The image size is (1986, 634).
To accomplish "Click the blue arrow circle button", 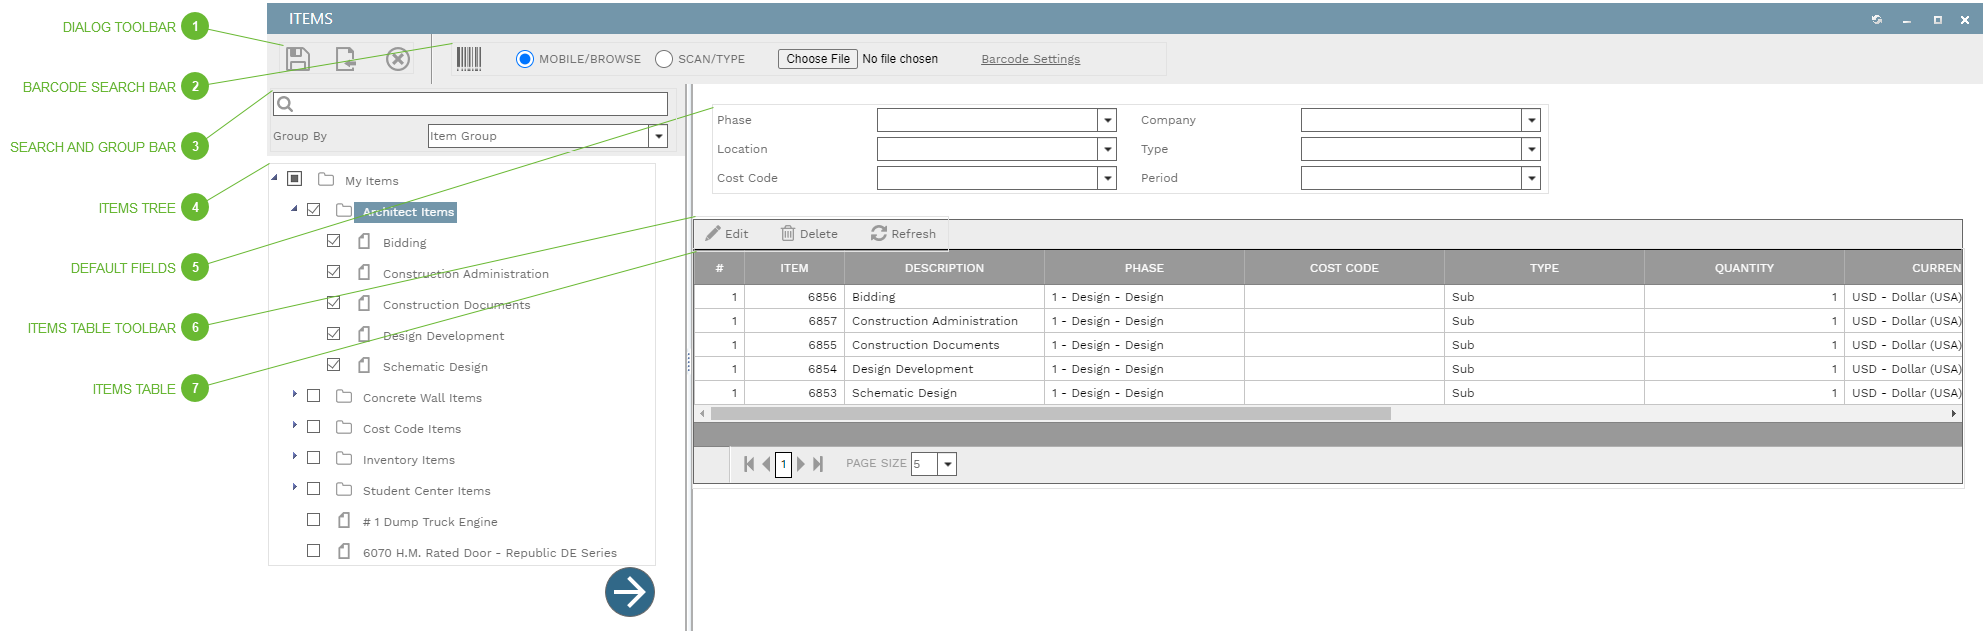I will point(630,592).
